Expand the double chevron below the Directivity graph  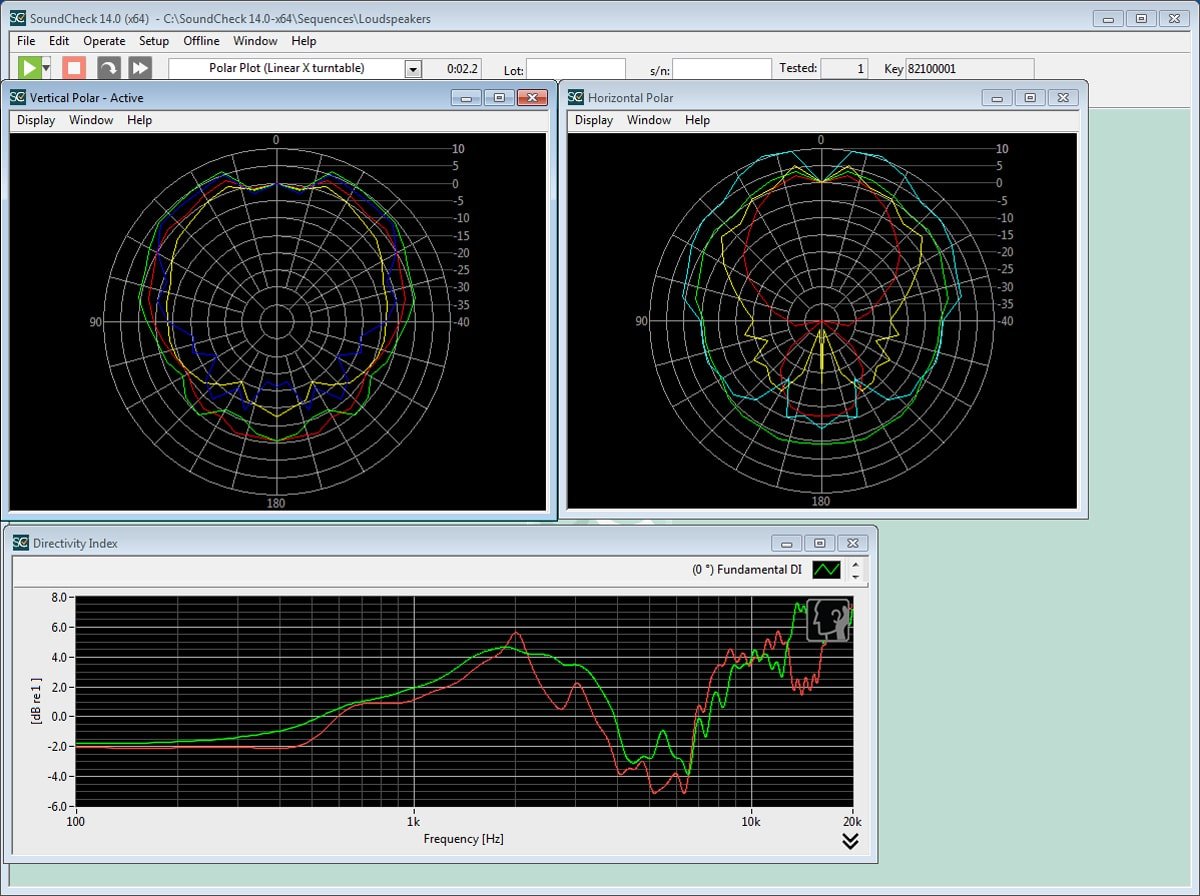(850, 841)
